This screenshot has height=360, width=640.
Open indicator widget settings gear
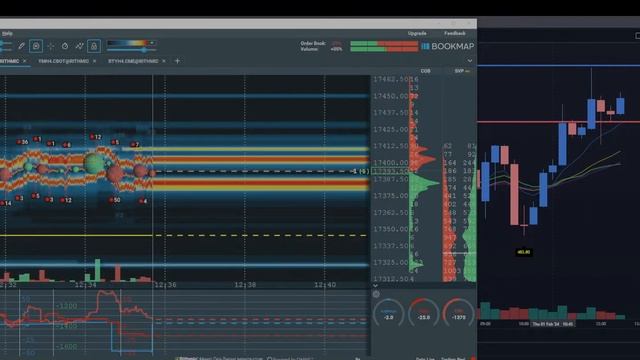point(376,294)
